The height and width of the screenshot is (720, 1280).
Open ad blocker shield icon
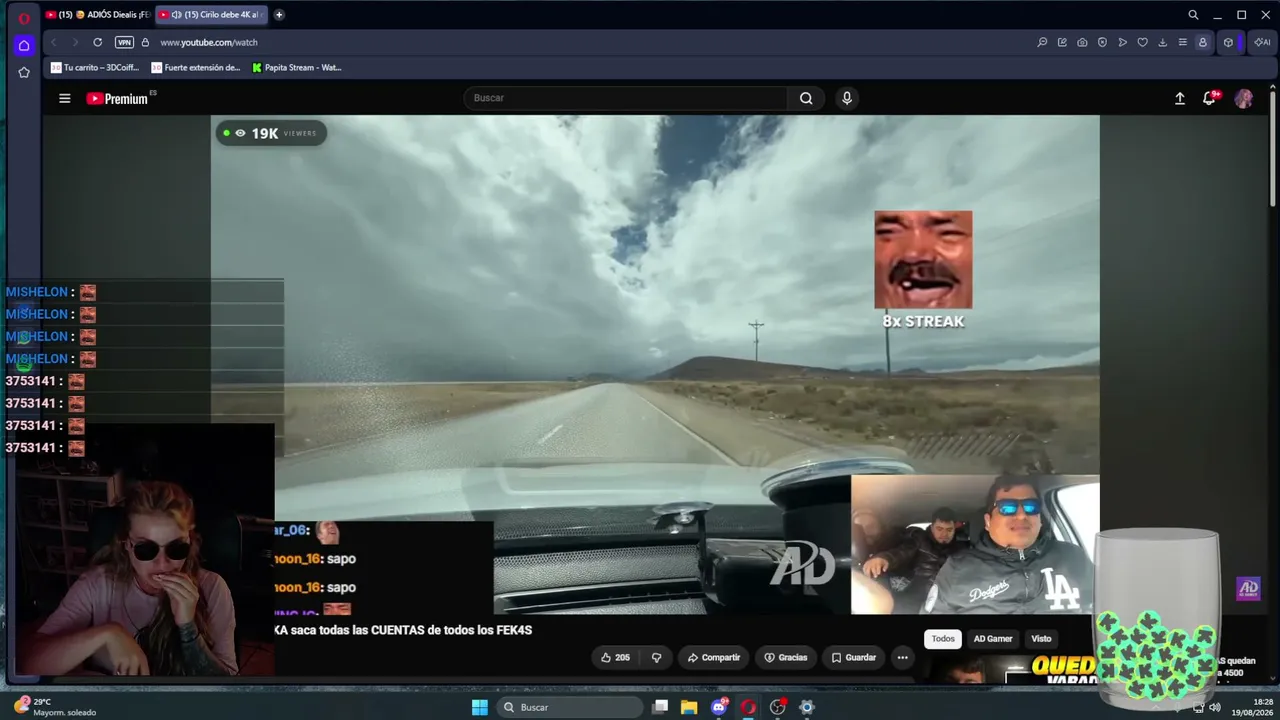tap(1102, 42)
